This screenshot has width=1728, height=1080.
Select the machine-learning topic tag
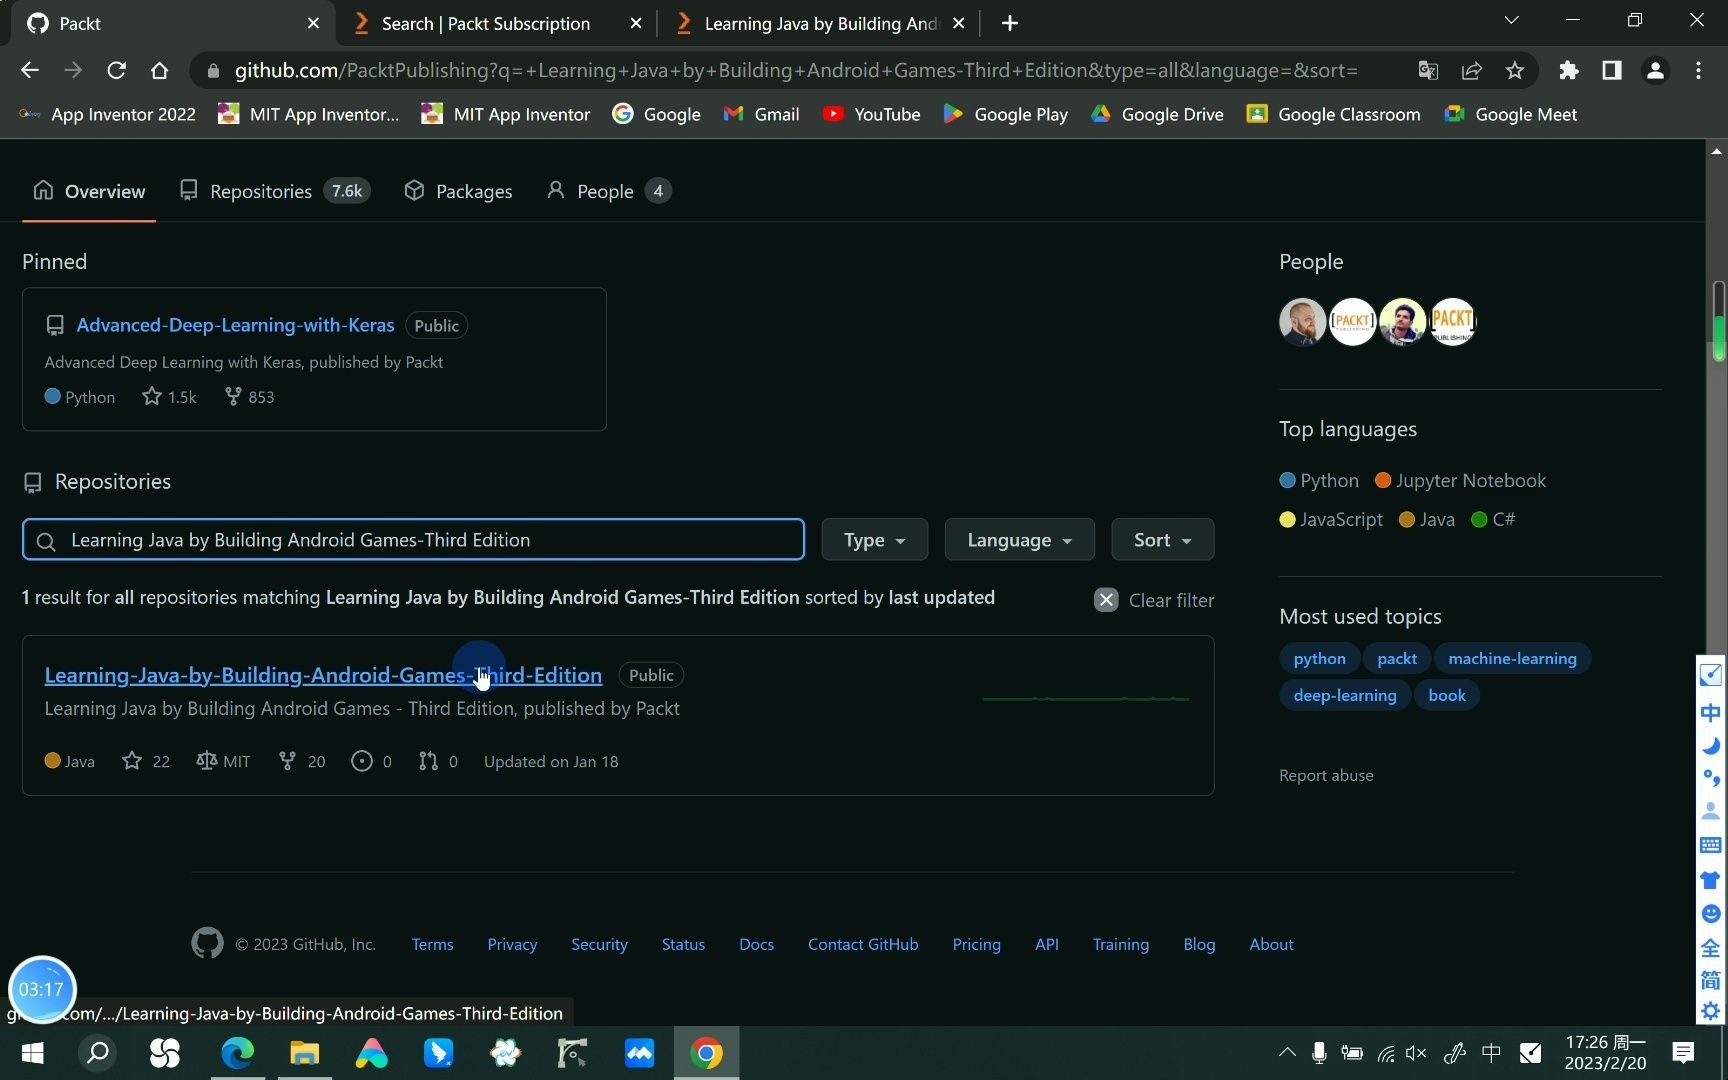point(1512,659)
